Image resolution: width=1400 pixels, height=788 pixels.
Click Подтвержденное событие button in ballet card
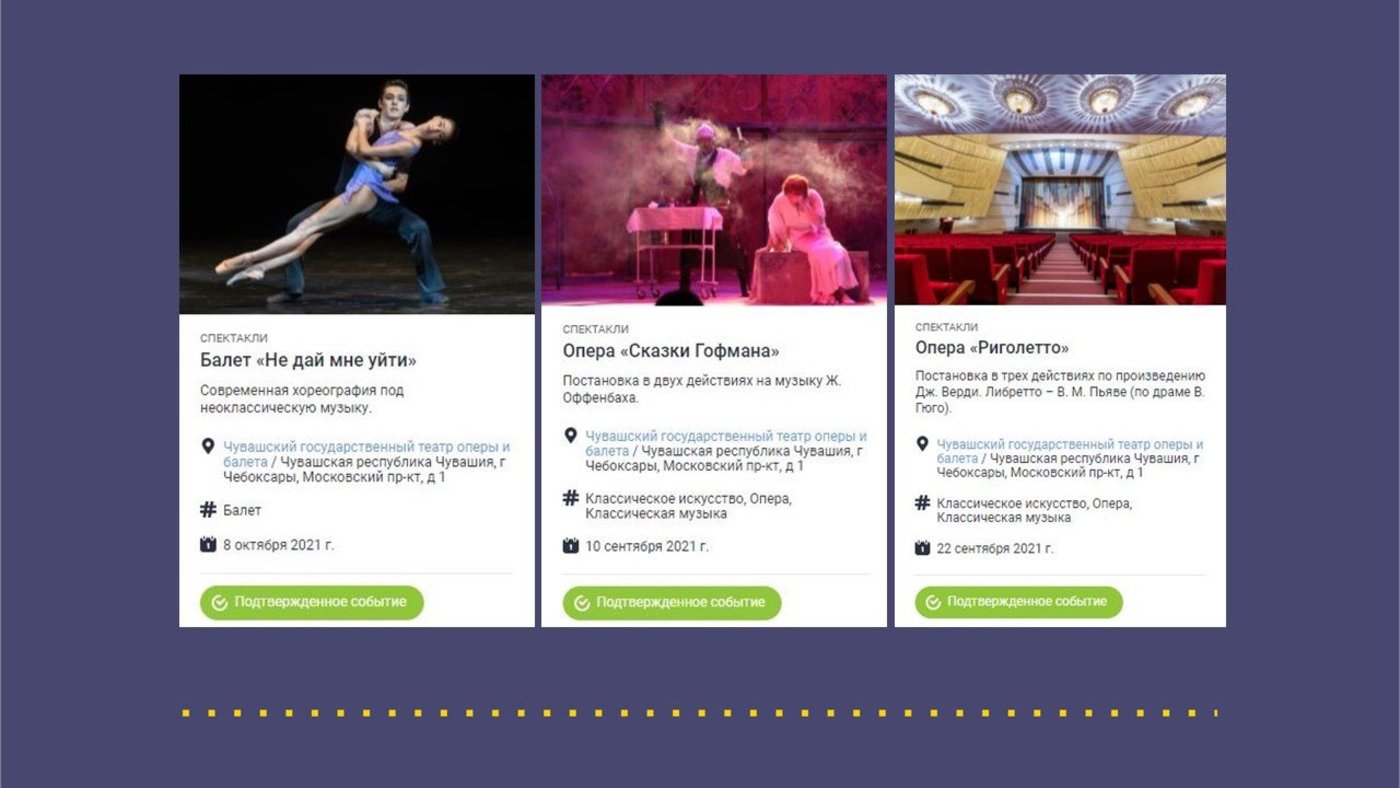(x=312, y=603)
